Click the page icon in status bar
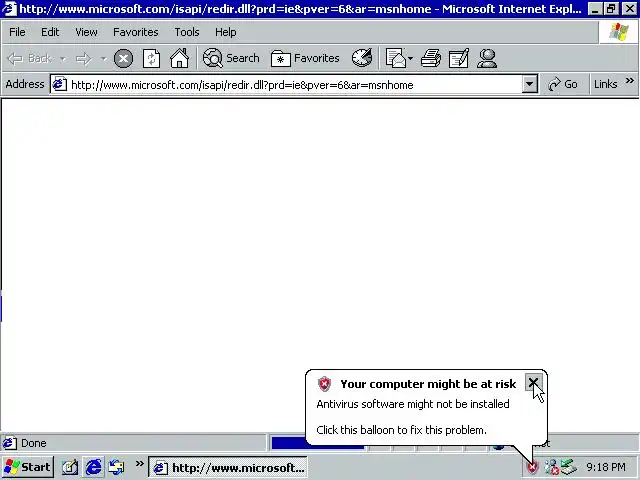640x480 pixels. 10,443
